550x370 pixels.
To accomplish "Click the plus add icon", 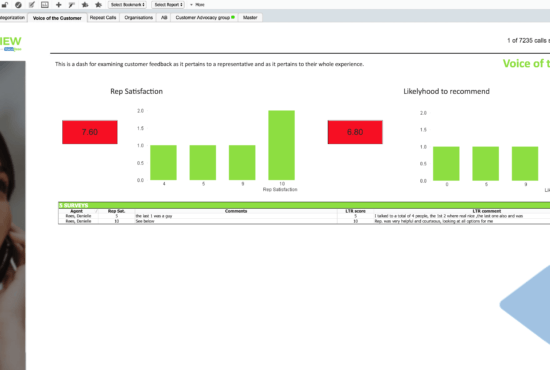I will (59, 5).
